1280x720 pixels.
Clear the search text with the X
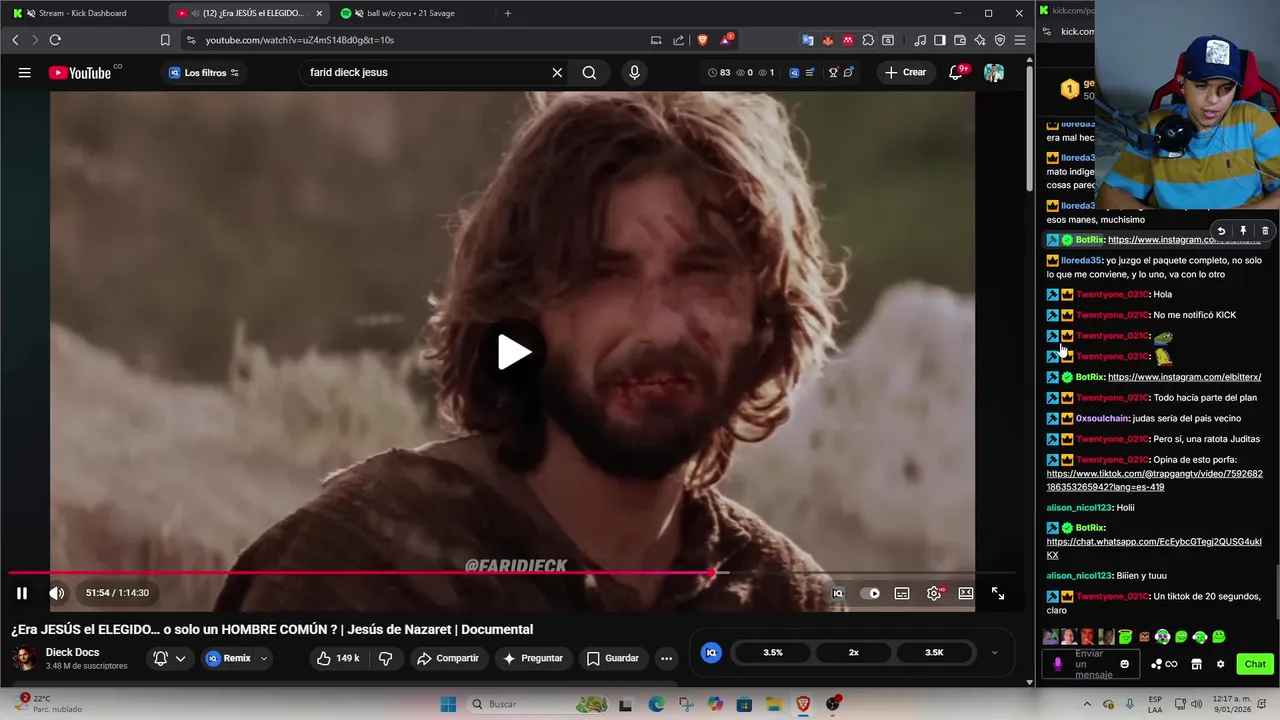pos(557,72)
